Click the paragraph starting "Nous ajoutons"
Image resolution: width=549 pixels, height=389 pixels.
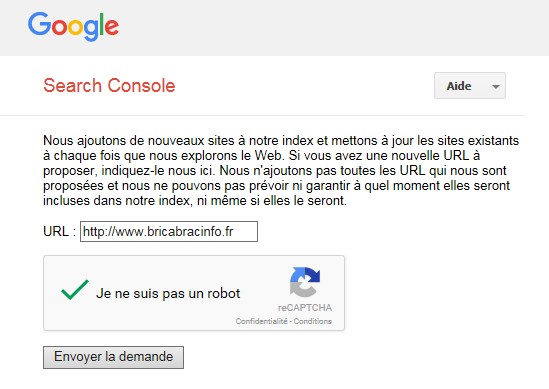click(x=281, y=171)
